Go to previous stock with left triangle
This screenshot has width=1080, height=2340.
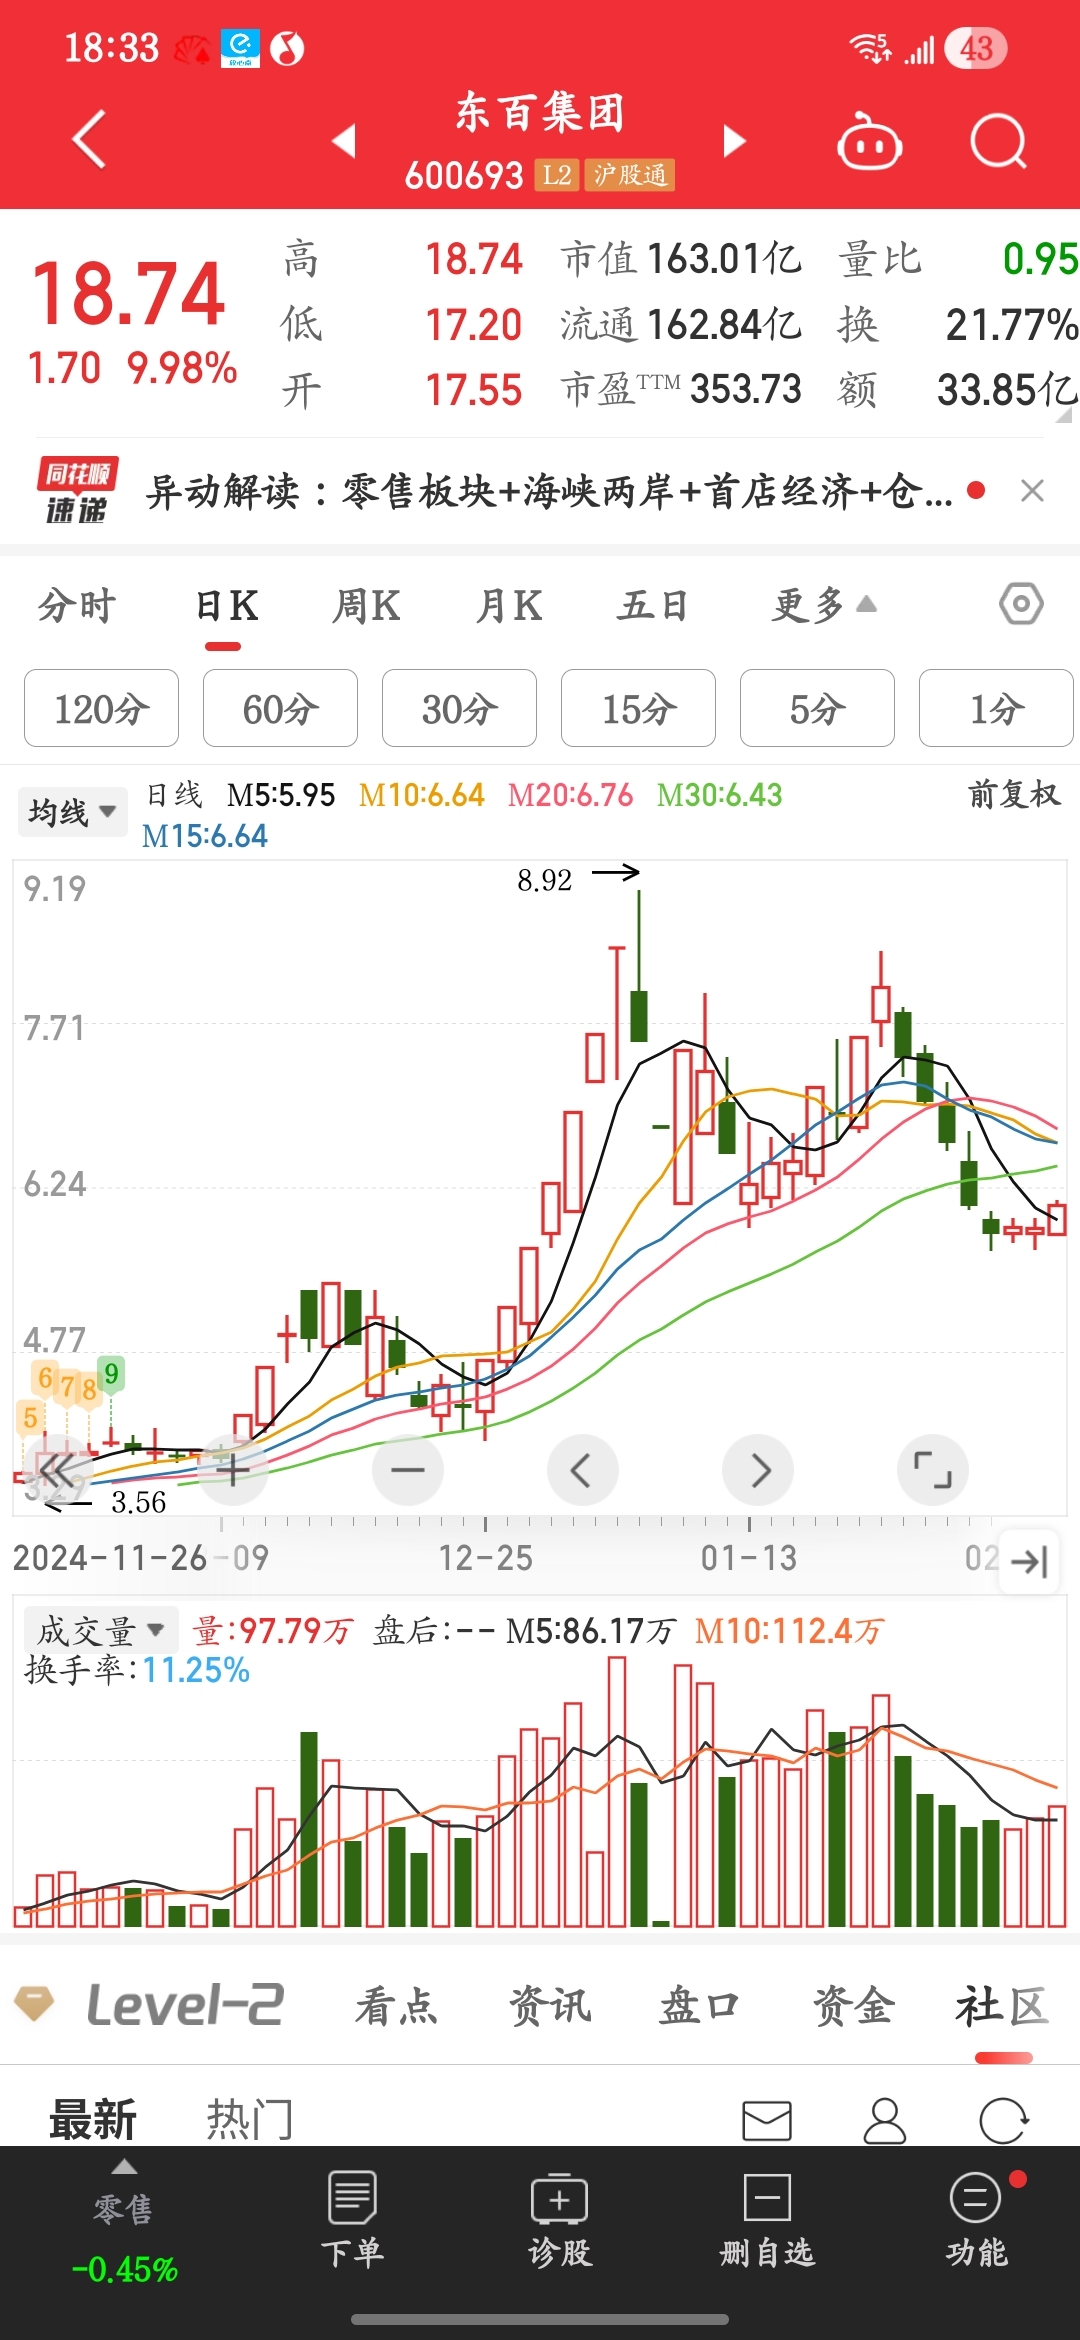pos(344,141)
